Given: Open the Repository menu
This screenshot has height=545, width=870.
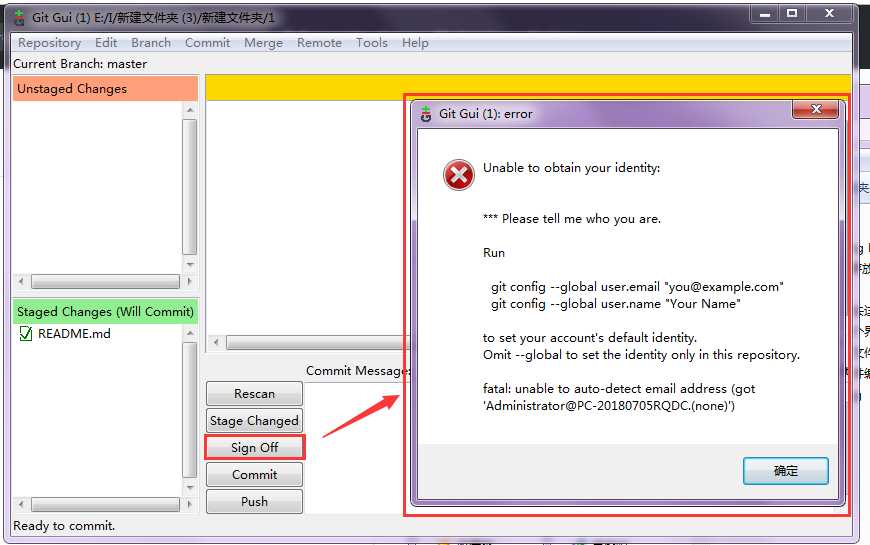Looking at the screenshot, I should pos(49,43).
